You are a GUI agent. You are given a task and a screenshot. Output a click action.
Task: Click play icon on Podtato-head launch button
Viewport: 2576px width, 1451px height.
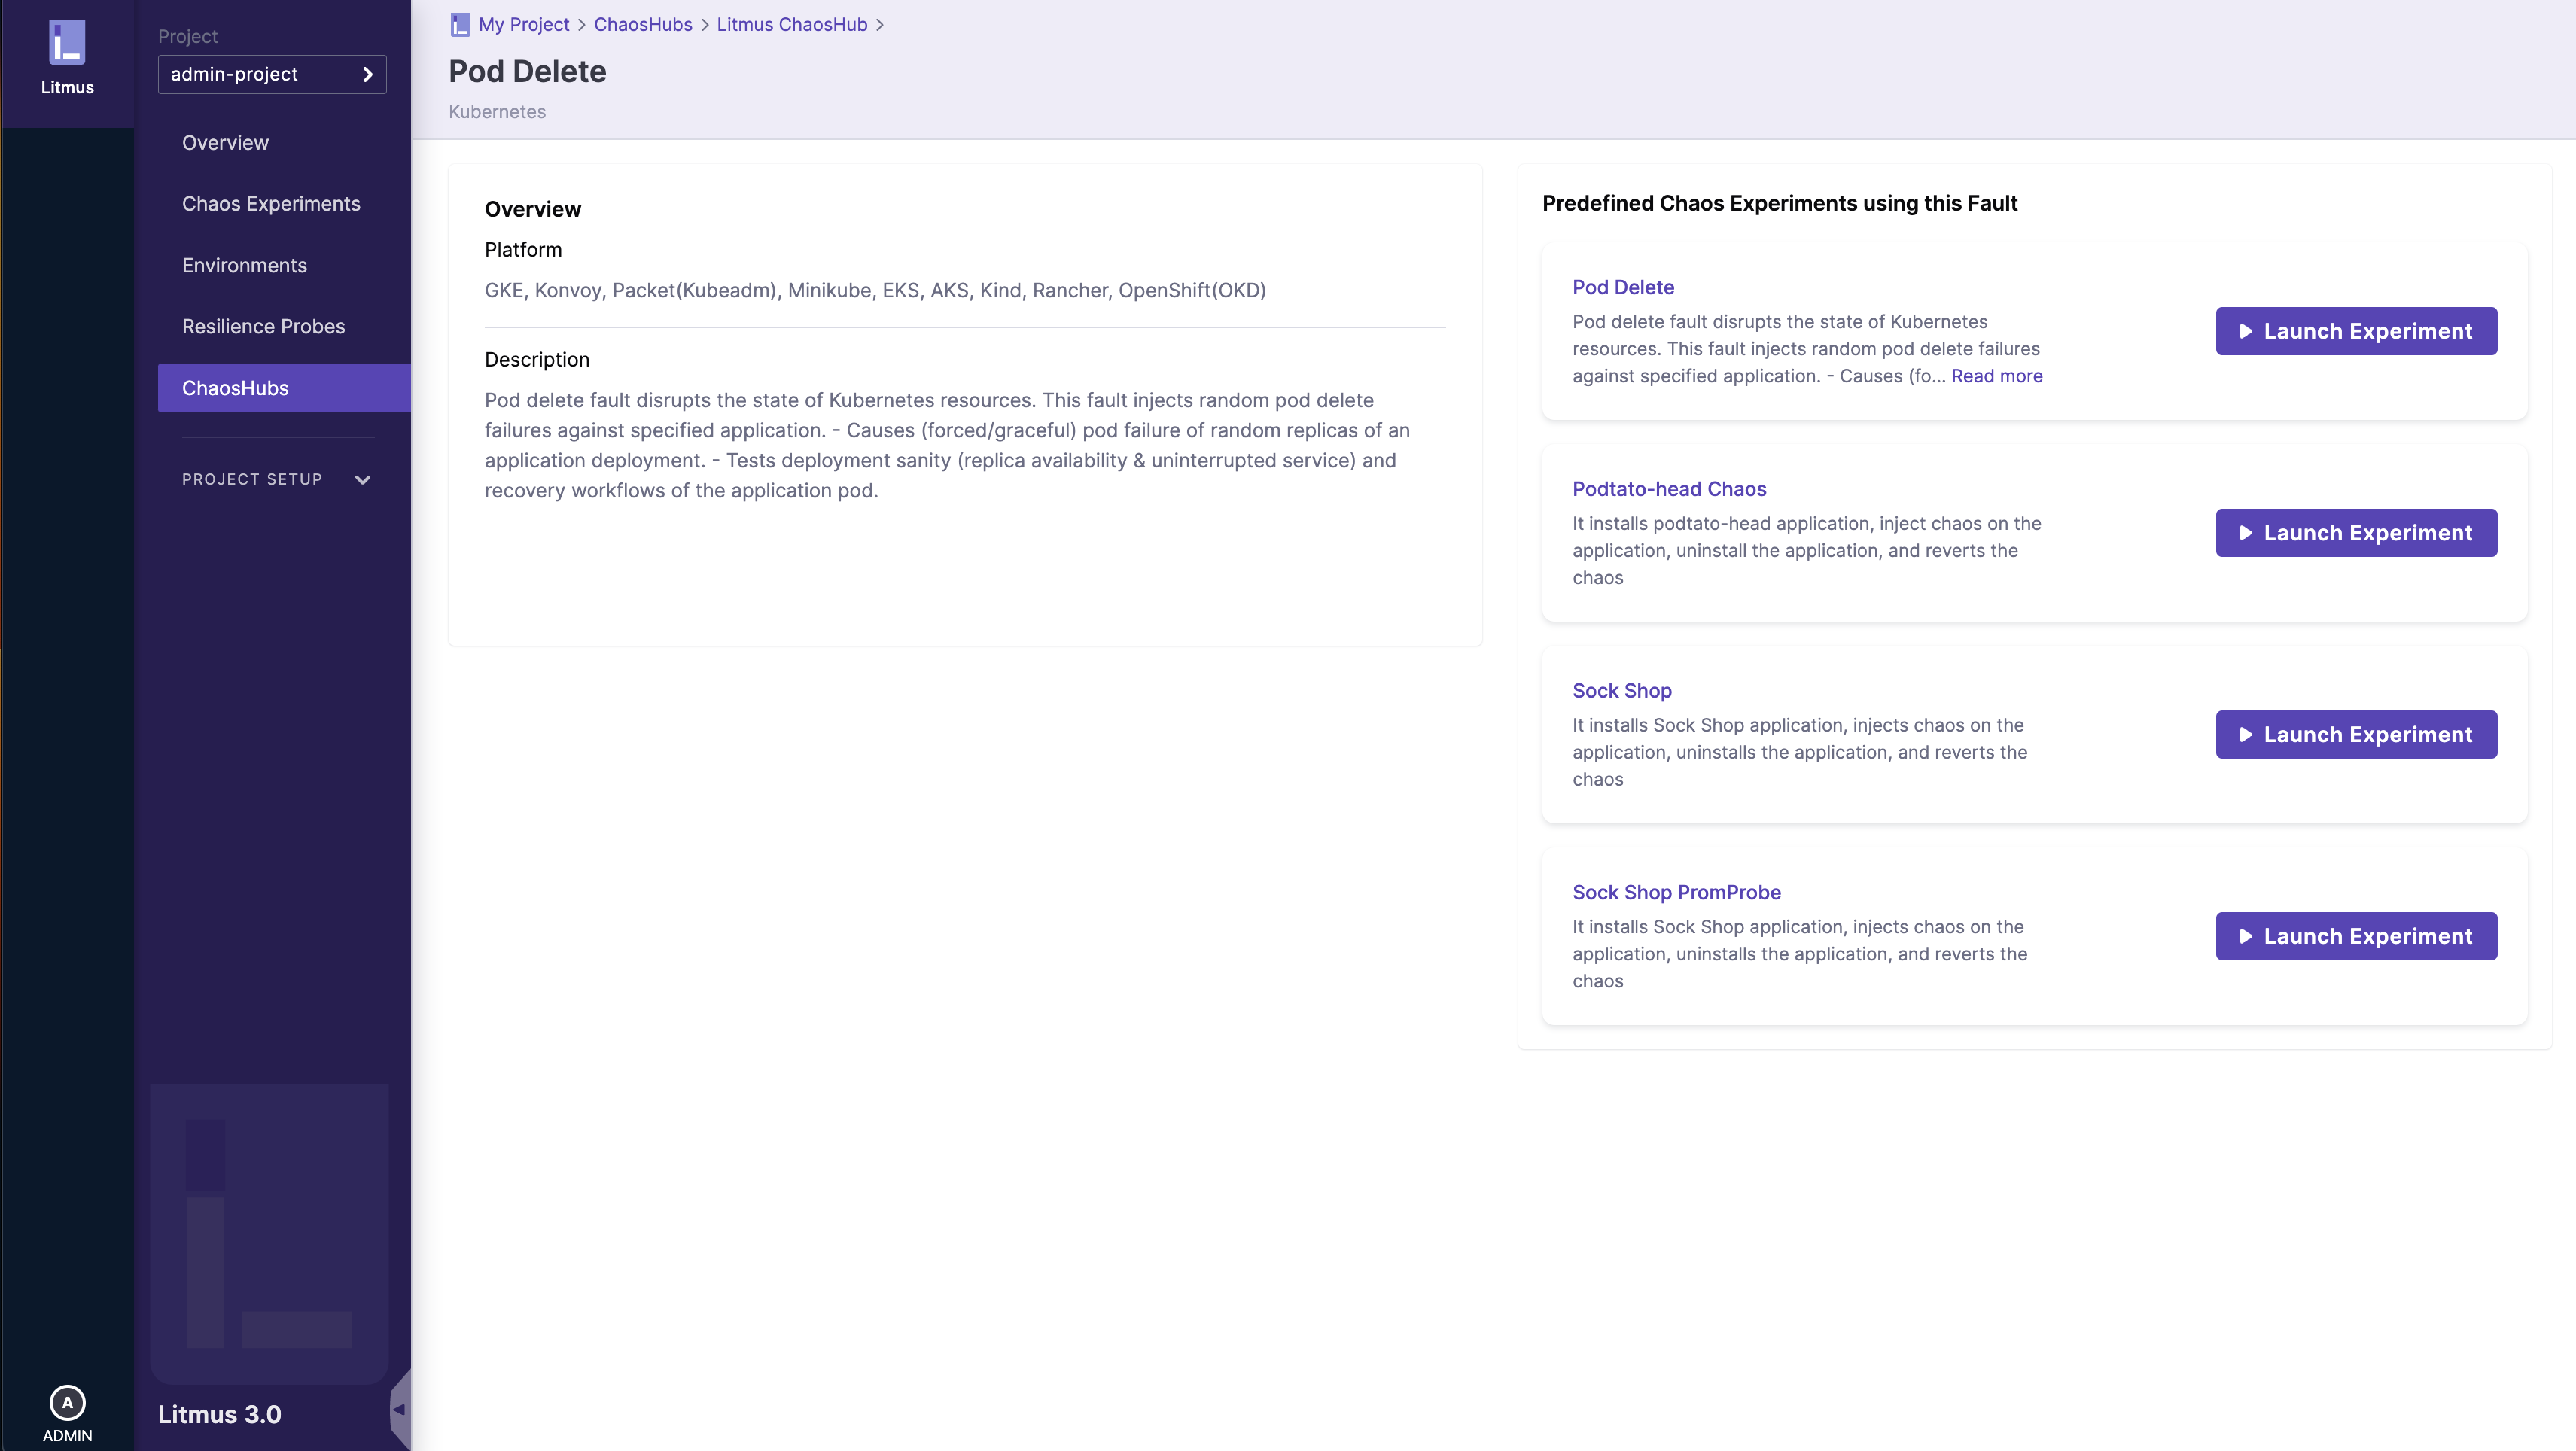pyautogui.click(x=2245, y=533)
